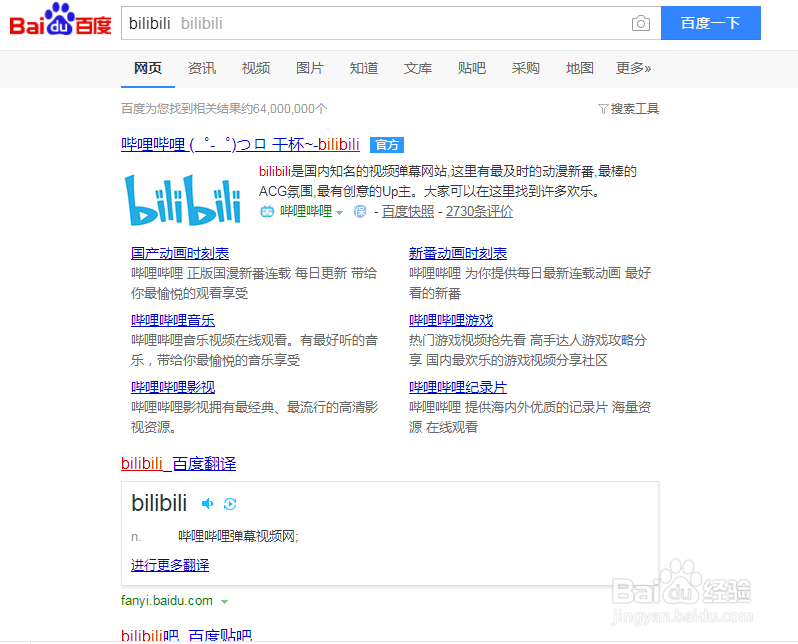Open the 哔哩哔哩游戏 link
This screenshot has height=644, width=798.
point(451,320)
